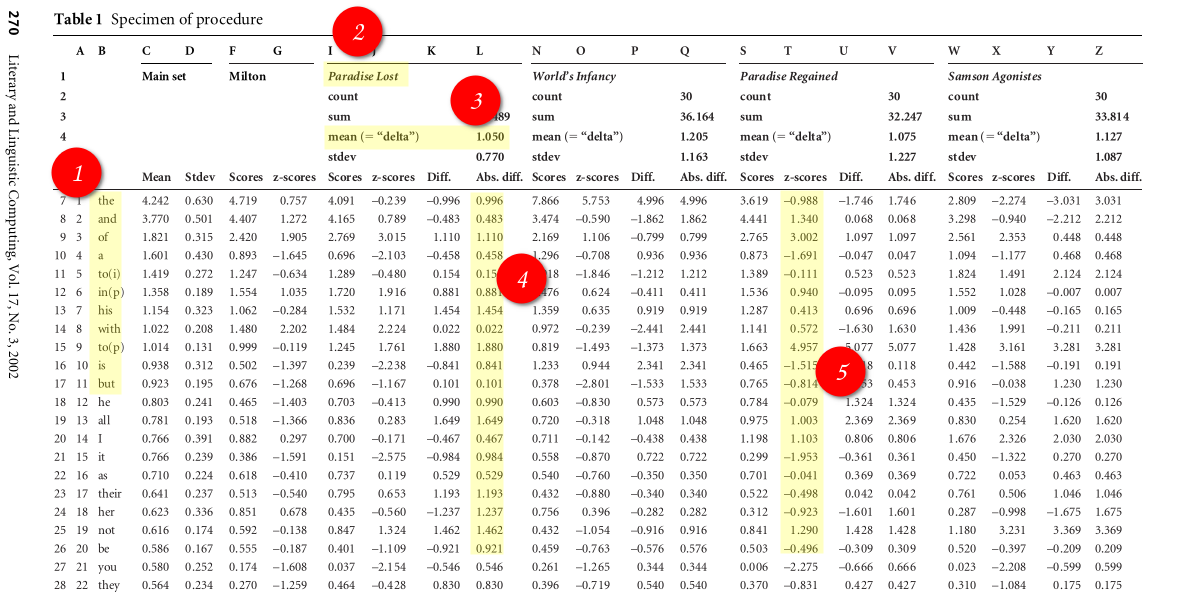Click the "Table 1 Specimen of procedure" caption

coord(158,19)
